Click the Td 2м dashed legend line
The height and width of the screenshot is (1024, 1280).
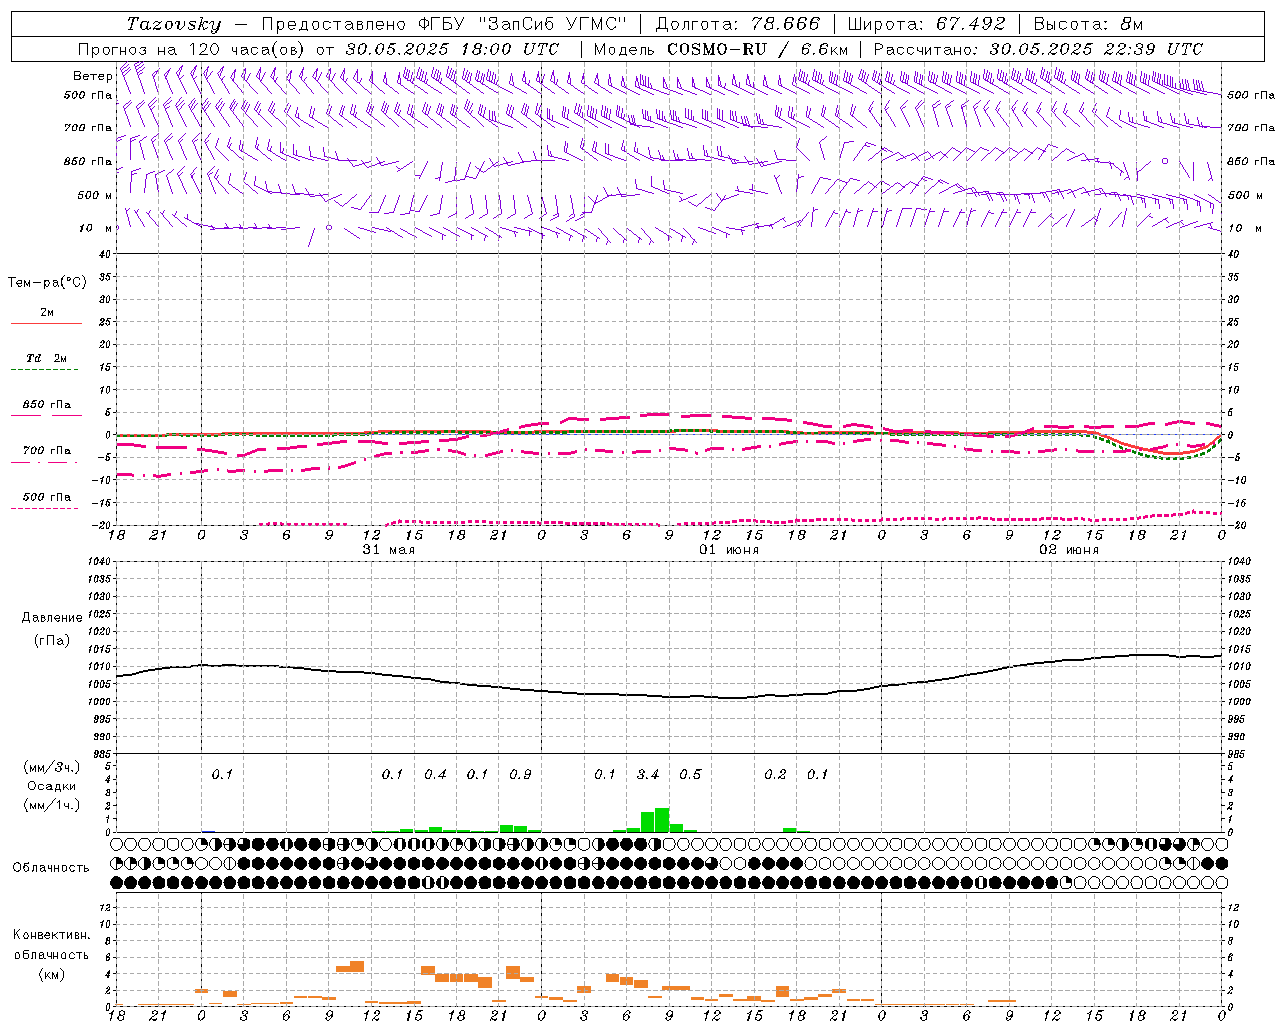point(46,369)
